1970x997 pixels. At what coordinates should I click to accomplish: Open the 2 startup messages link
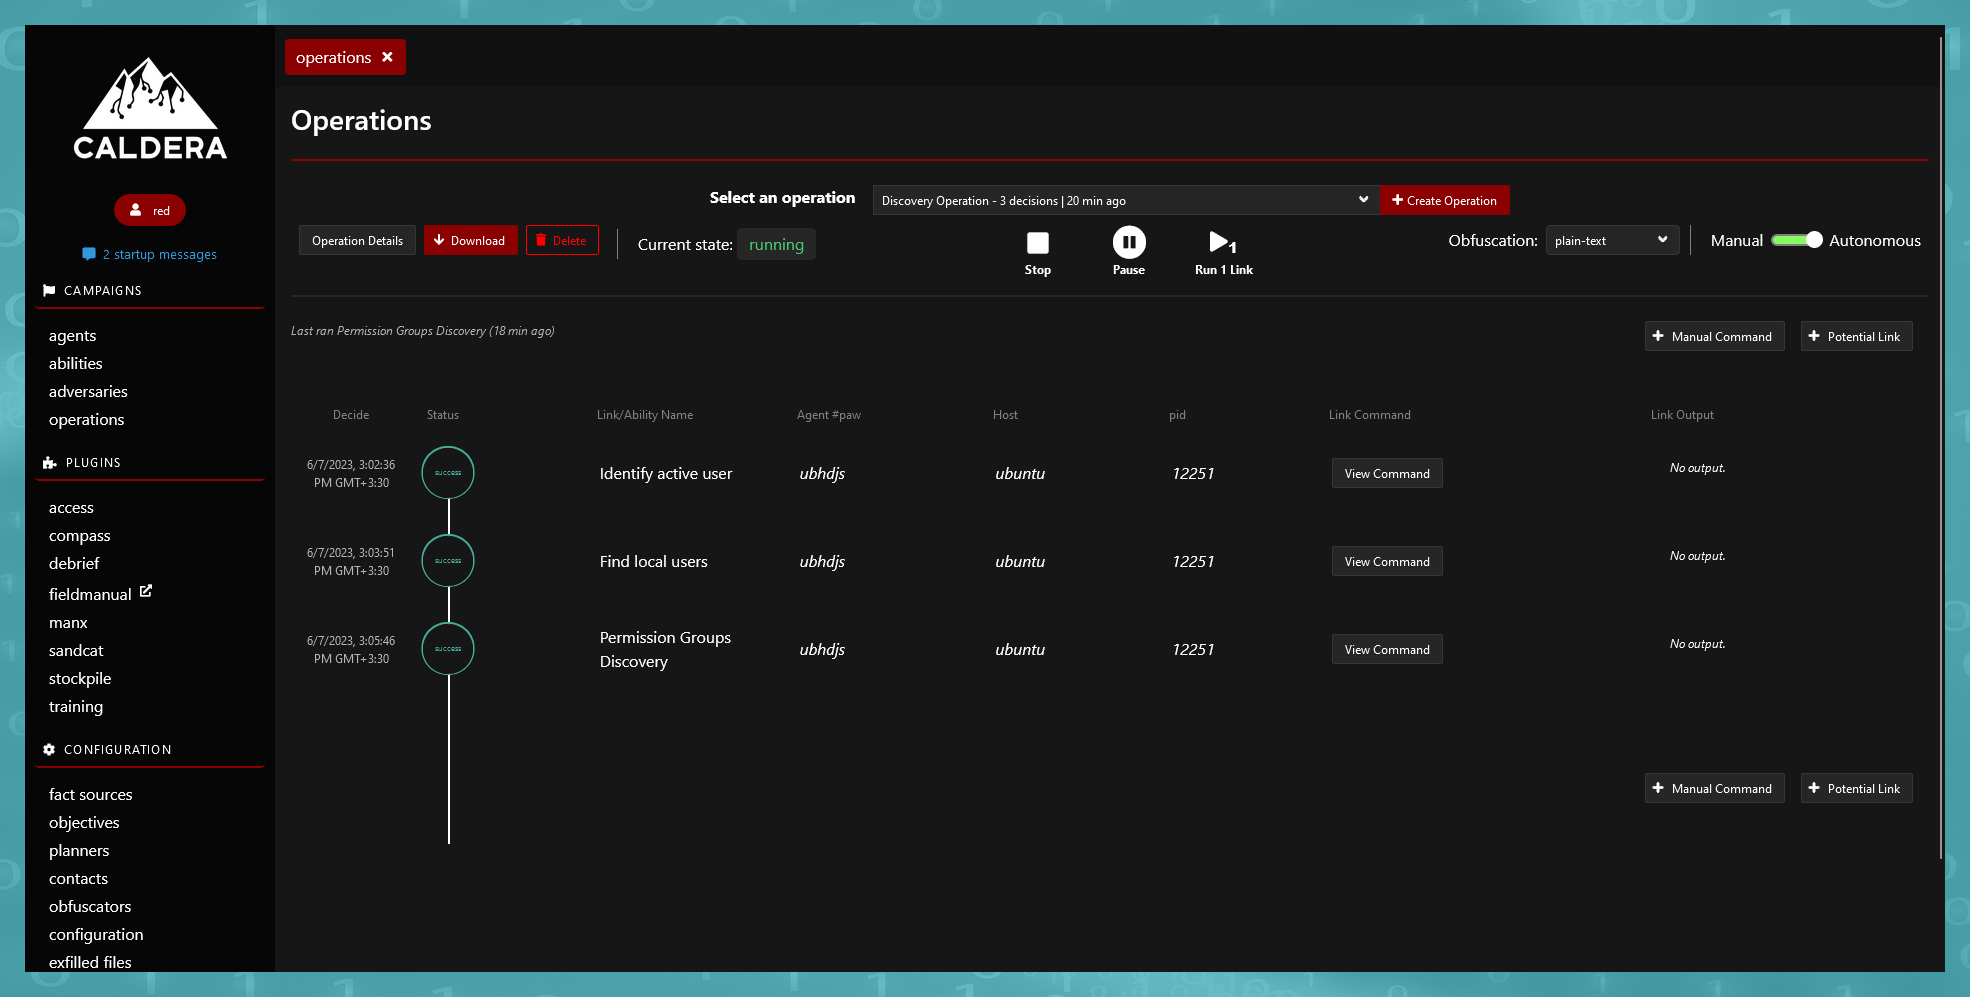150,254
